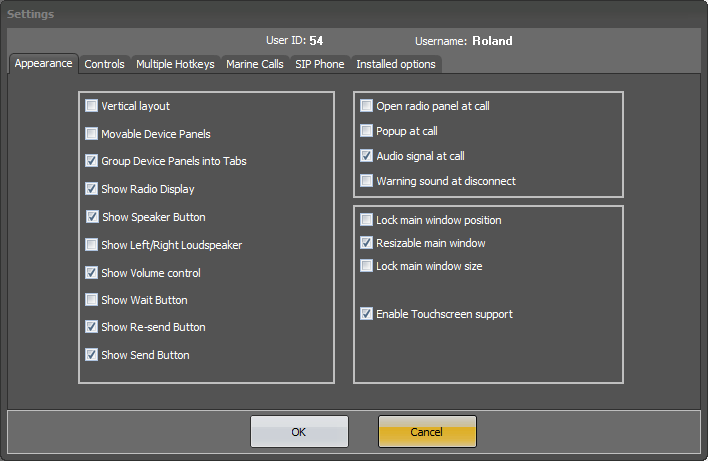The height and width of the screenshot is (461, 708).
Task: Check Popup at call option
Action: pyautogui.click(x=366, y=131)
